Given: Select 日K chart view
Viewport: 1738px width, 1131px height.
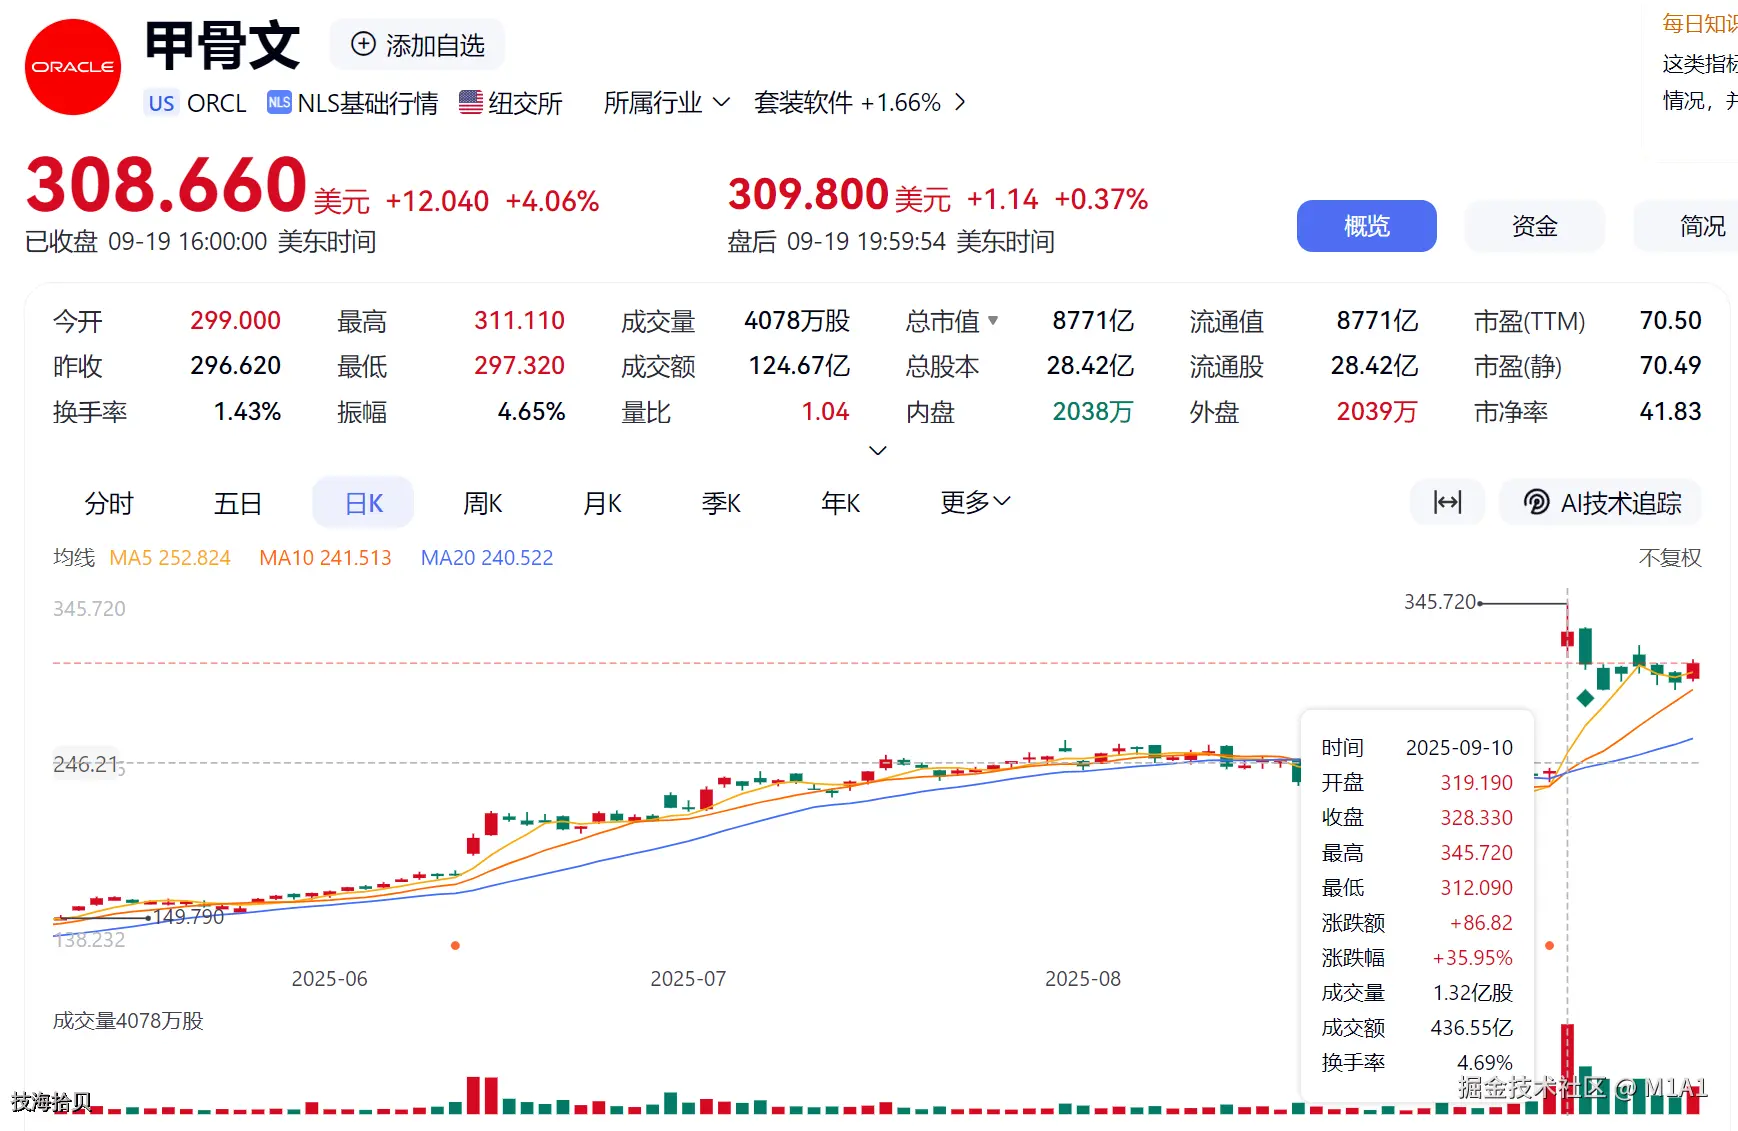Looking at the screenshot, I should (x=363, y=503).
